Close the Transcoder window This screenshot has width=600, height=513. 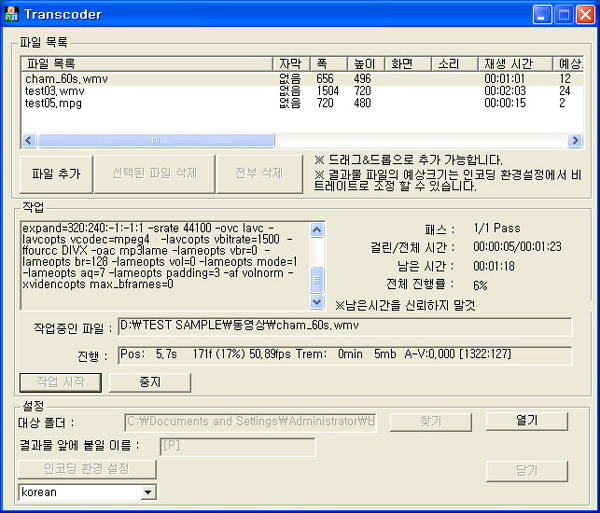(x=585, y=15)
